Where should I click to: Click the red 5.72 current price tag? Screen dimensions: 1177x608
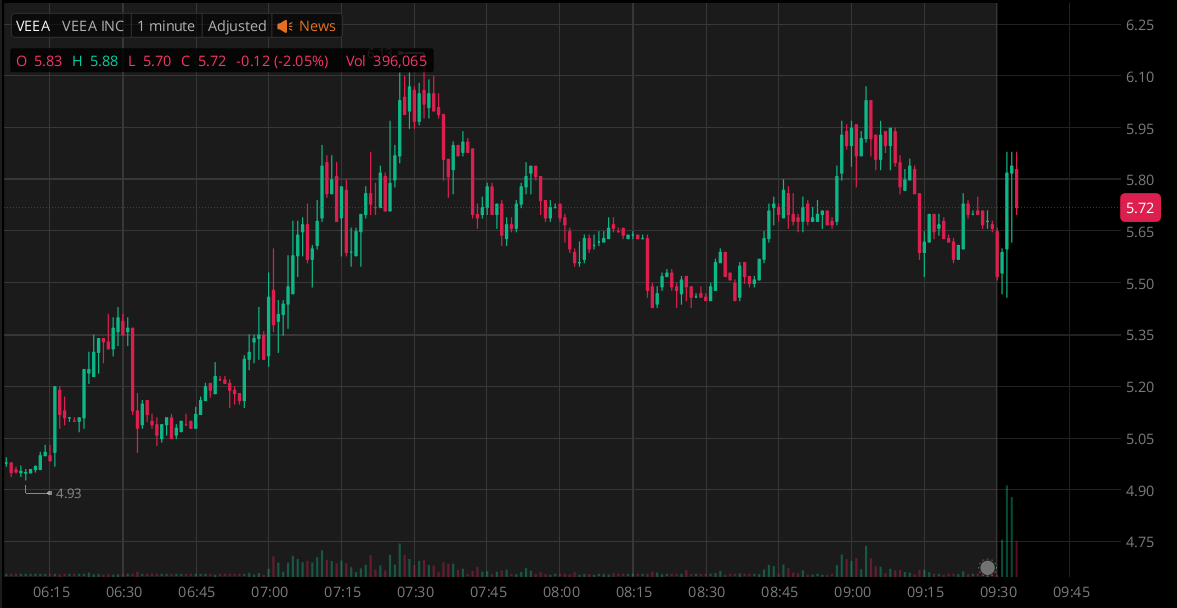1140,207
